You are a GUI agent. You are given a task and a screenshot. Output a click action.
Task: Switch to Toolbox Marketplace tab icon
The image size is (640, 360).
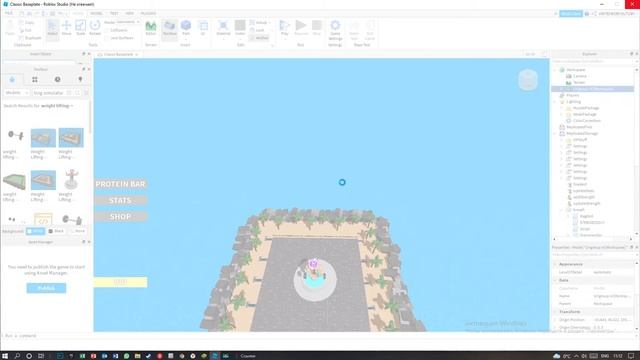tap(12, 80)
